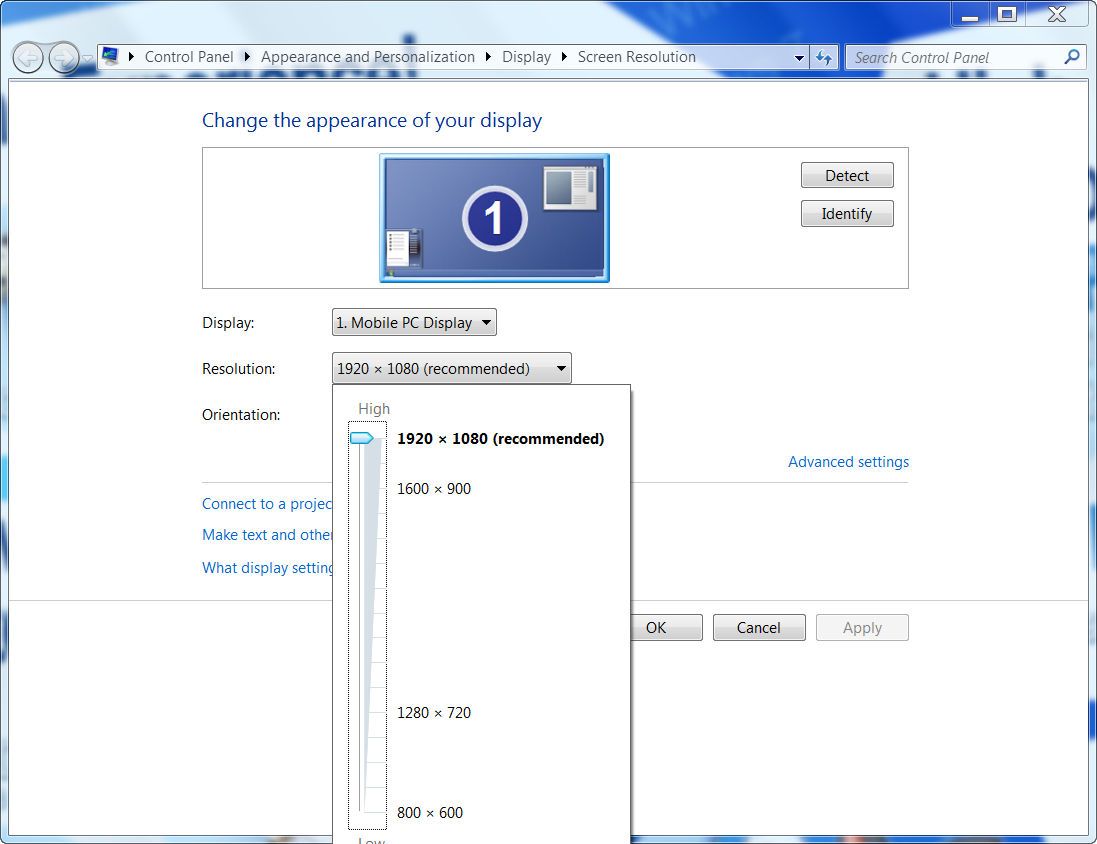
Task: Click the Control Panel icon in address bar
Action: coord(110,57)
